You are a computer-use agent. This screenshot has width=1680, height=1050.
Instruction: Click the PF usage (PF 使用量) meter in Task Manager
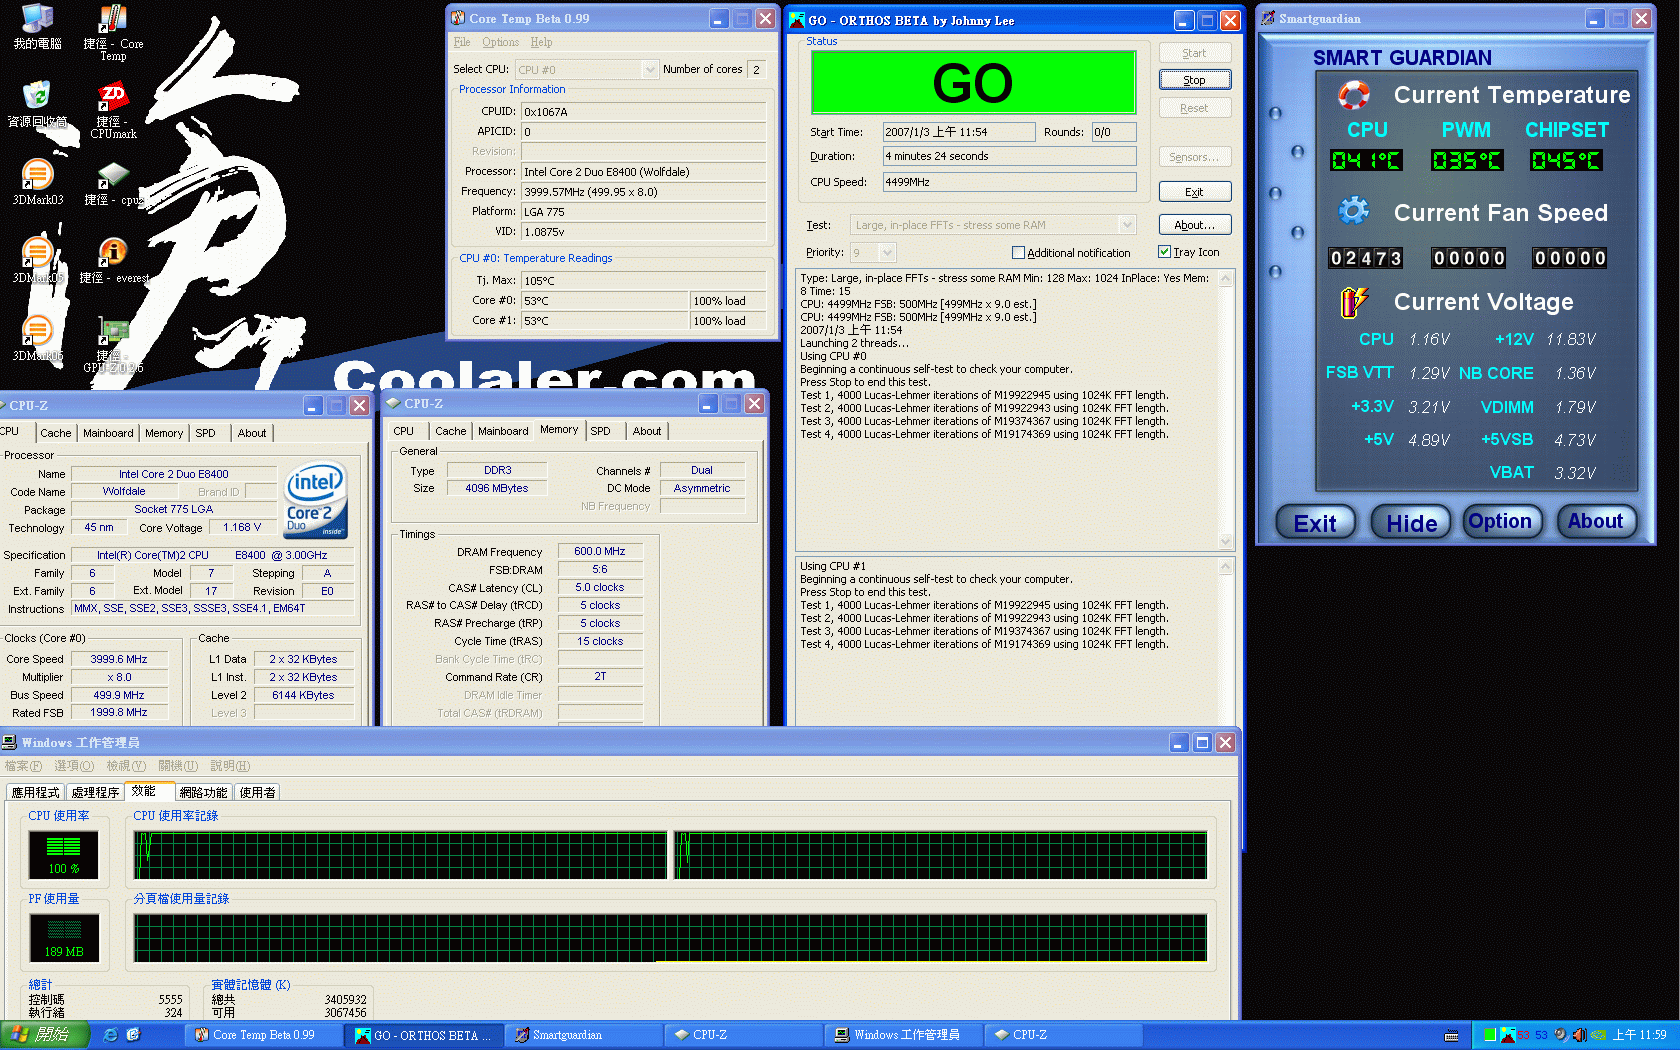pyautogui.click(x=64, y=939)
